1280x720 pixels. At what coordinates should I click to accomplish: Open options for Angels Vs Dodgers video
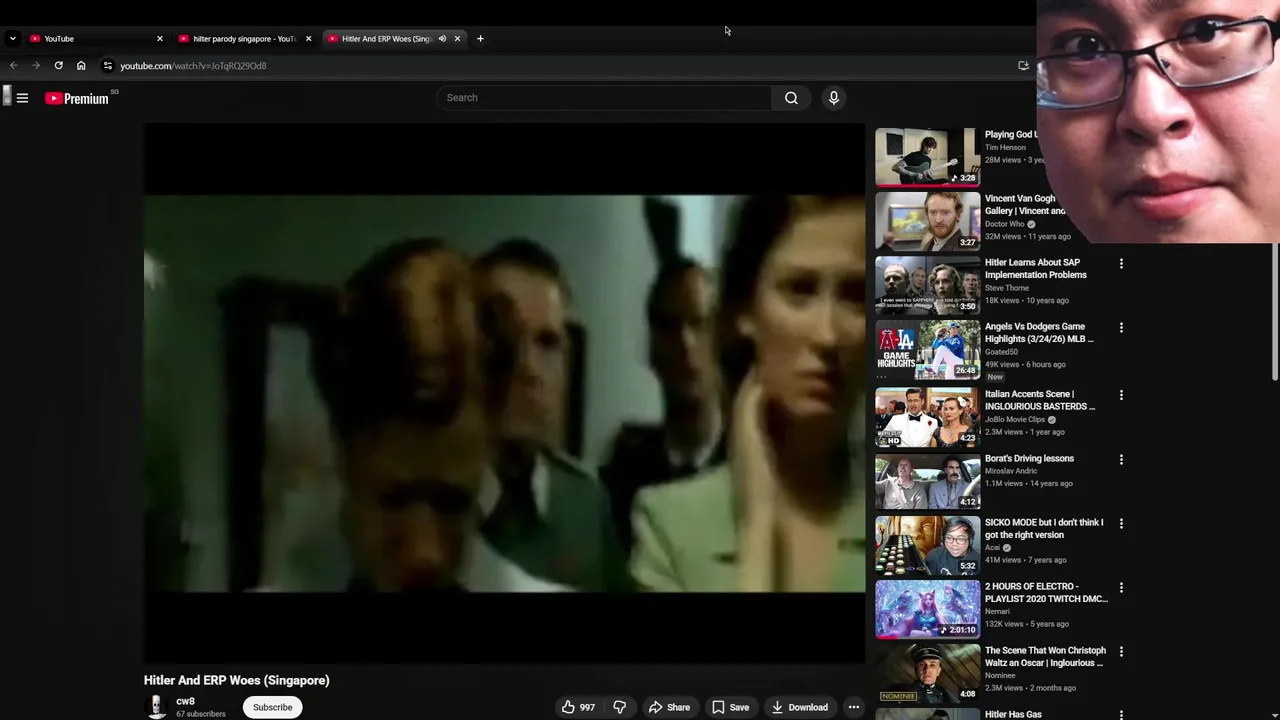click(1121, 328)
